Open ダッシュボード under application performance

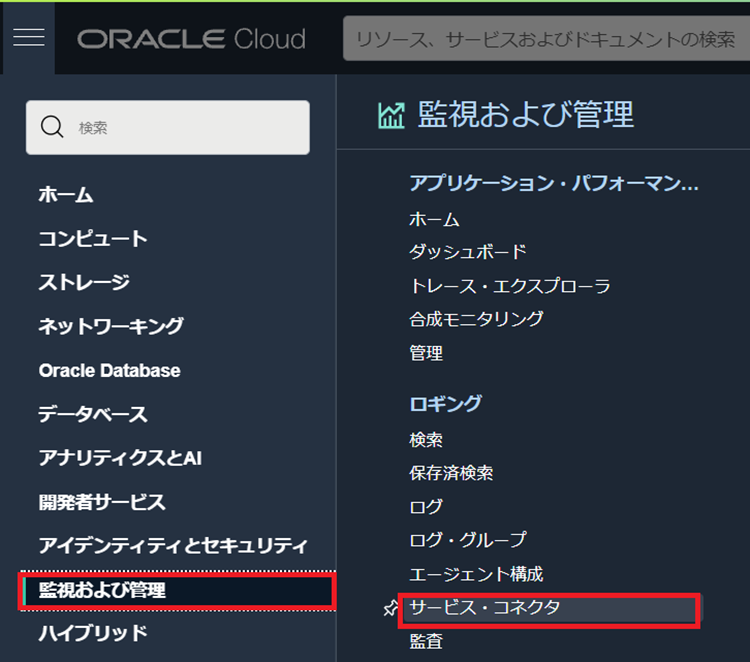click(467, 252)
